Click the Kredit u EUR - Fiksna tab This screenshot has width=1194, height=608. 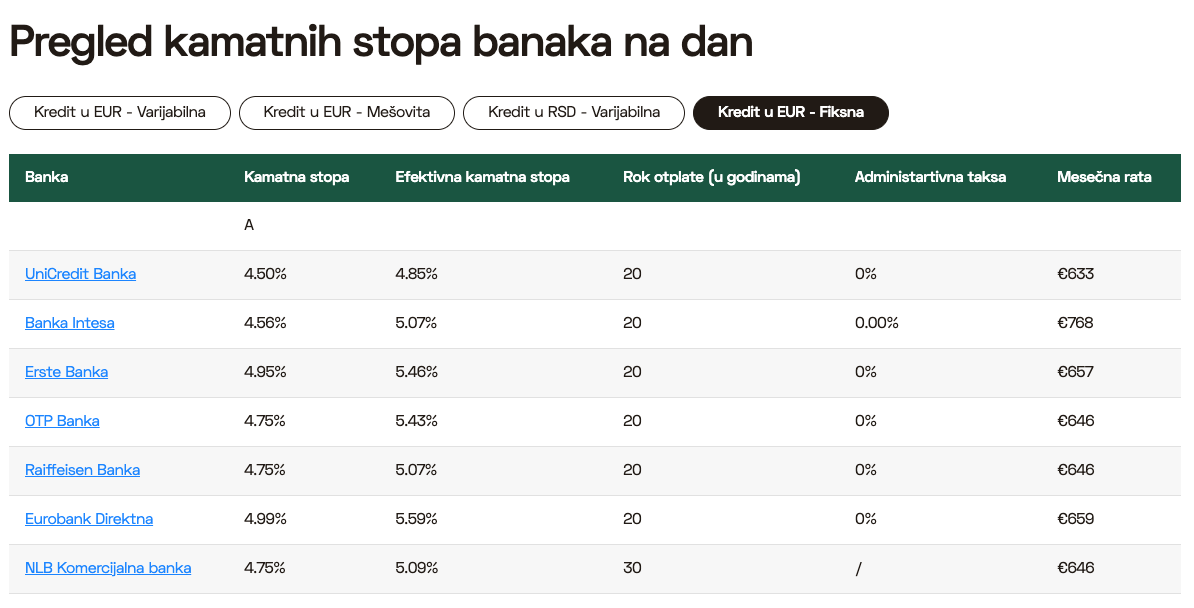(x=791, y=112)
